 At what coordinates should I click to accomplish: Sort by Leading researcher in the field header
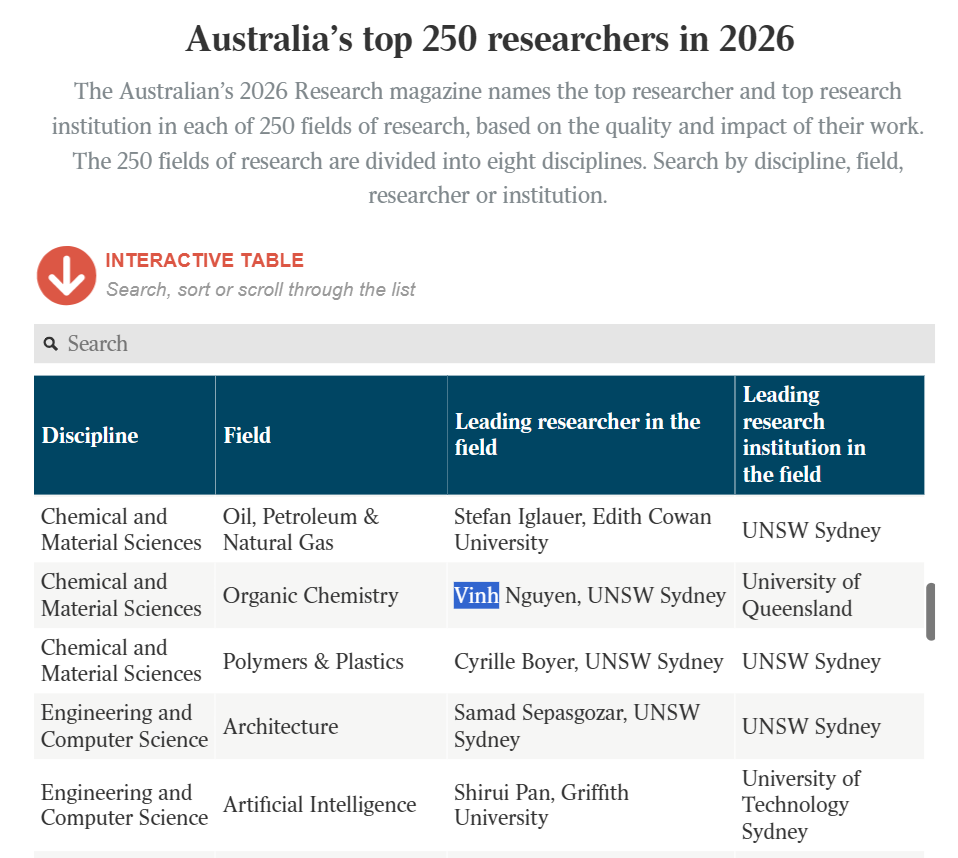[577, 435]
